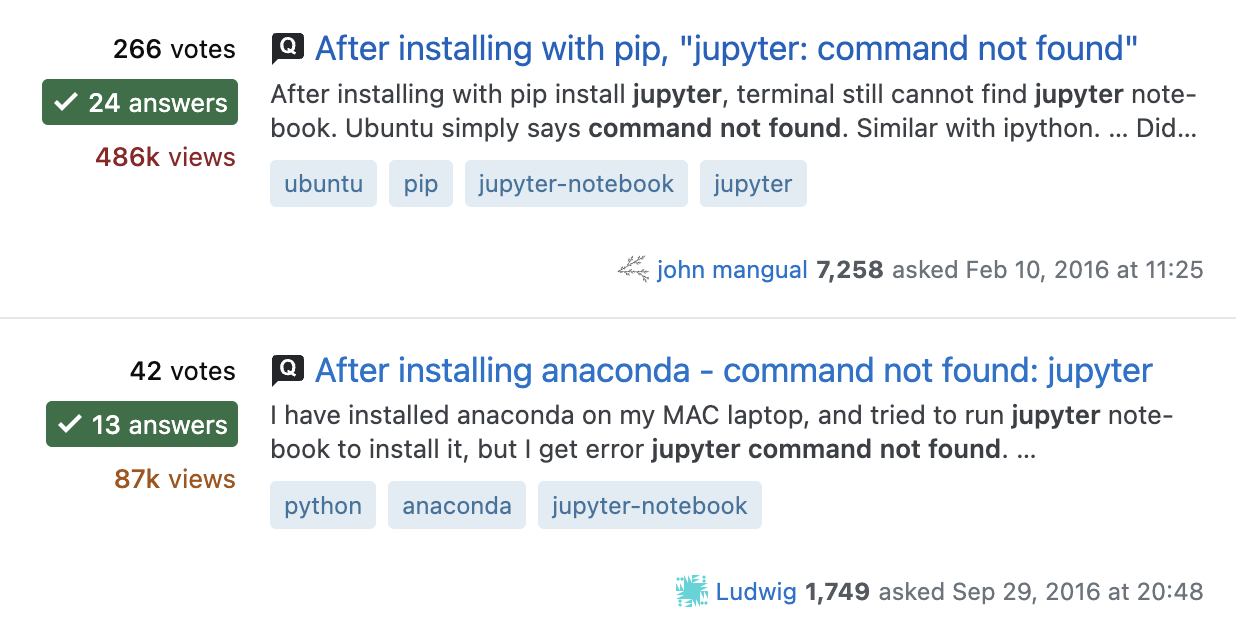This screenshot has width=1240, height=628.
Task: Click the question icon beside the pip question title
Action: click(x=288, y=47)
